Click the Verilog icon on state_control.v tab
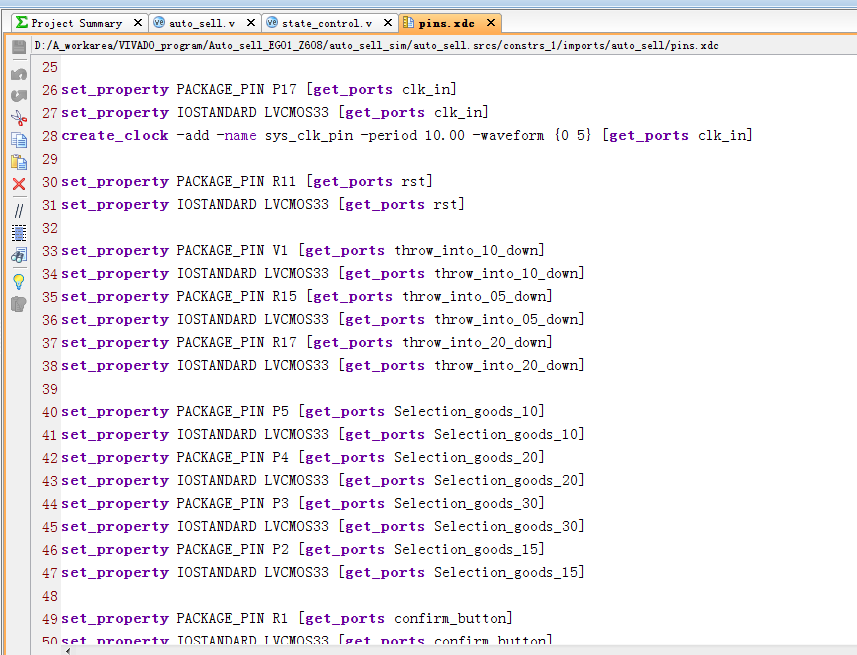 click(x=272, y=22)
